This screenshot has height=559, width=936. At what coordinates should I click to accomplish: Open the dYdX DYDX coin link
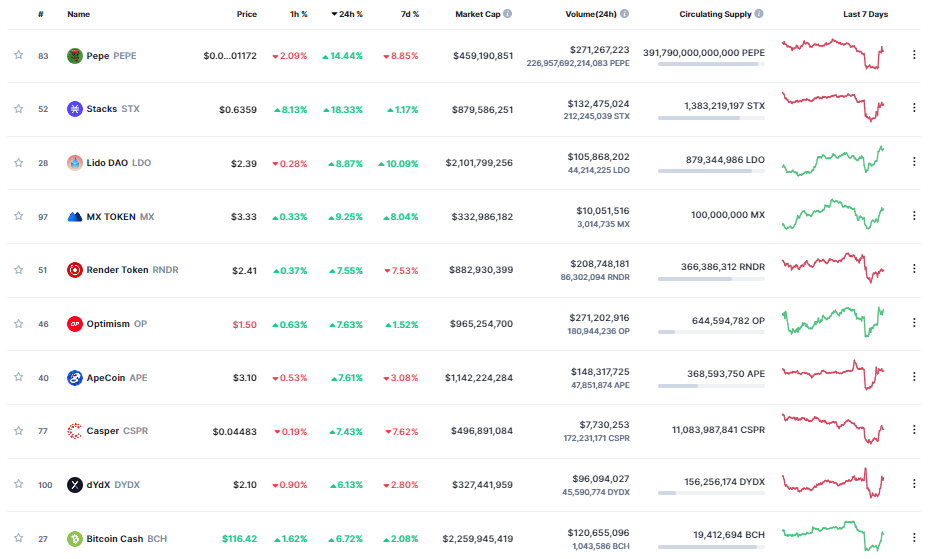(x=113, y=484)
